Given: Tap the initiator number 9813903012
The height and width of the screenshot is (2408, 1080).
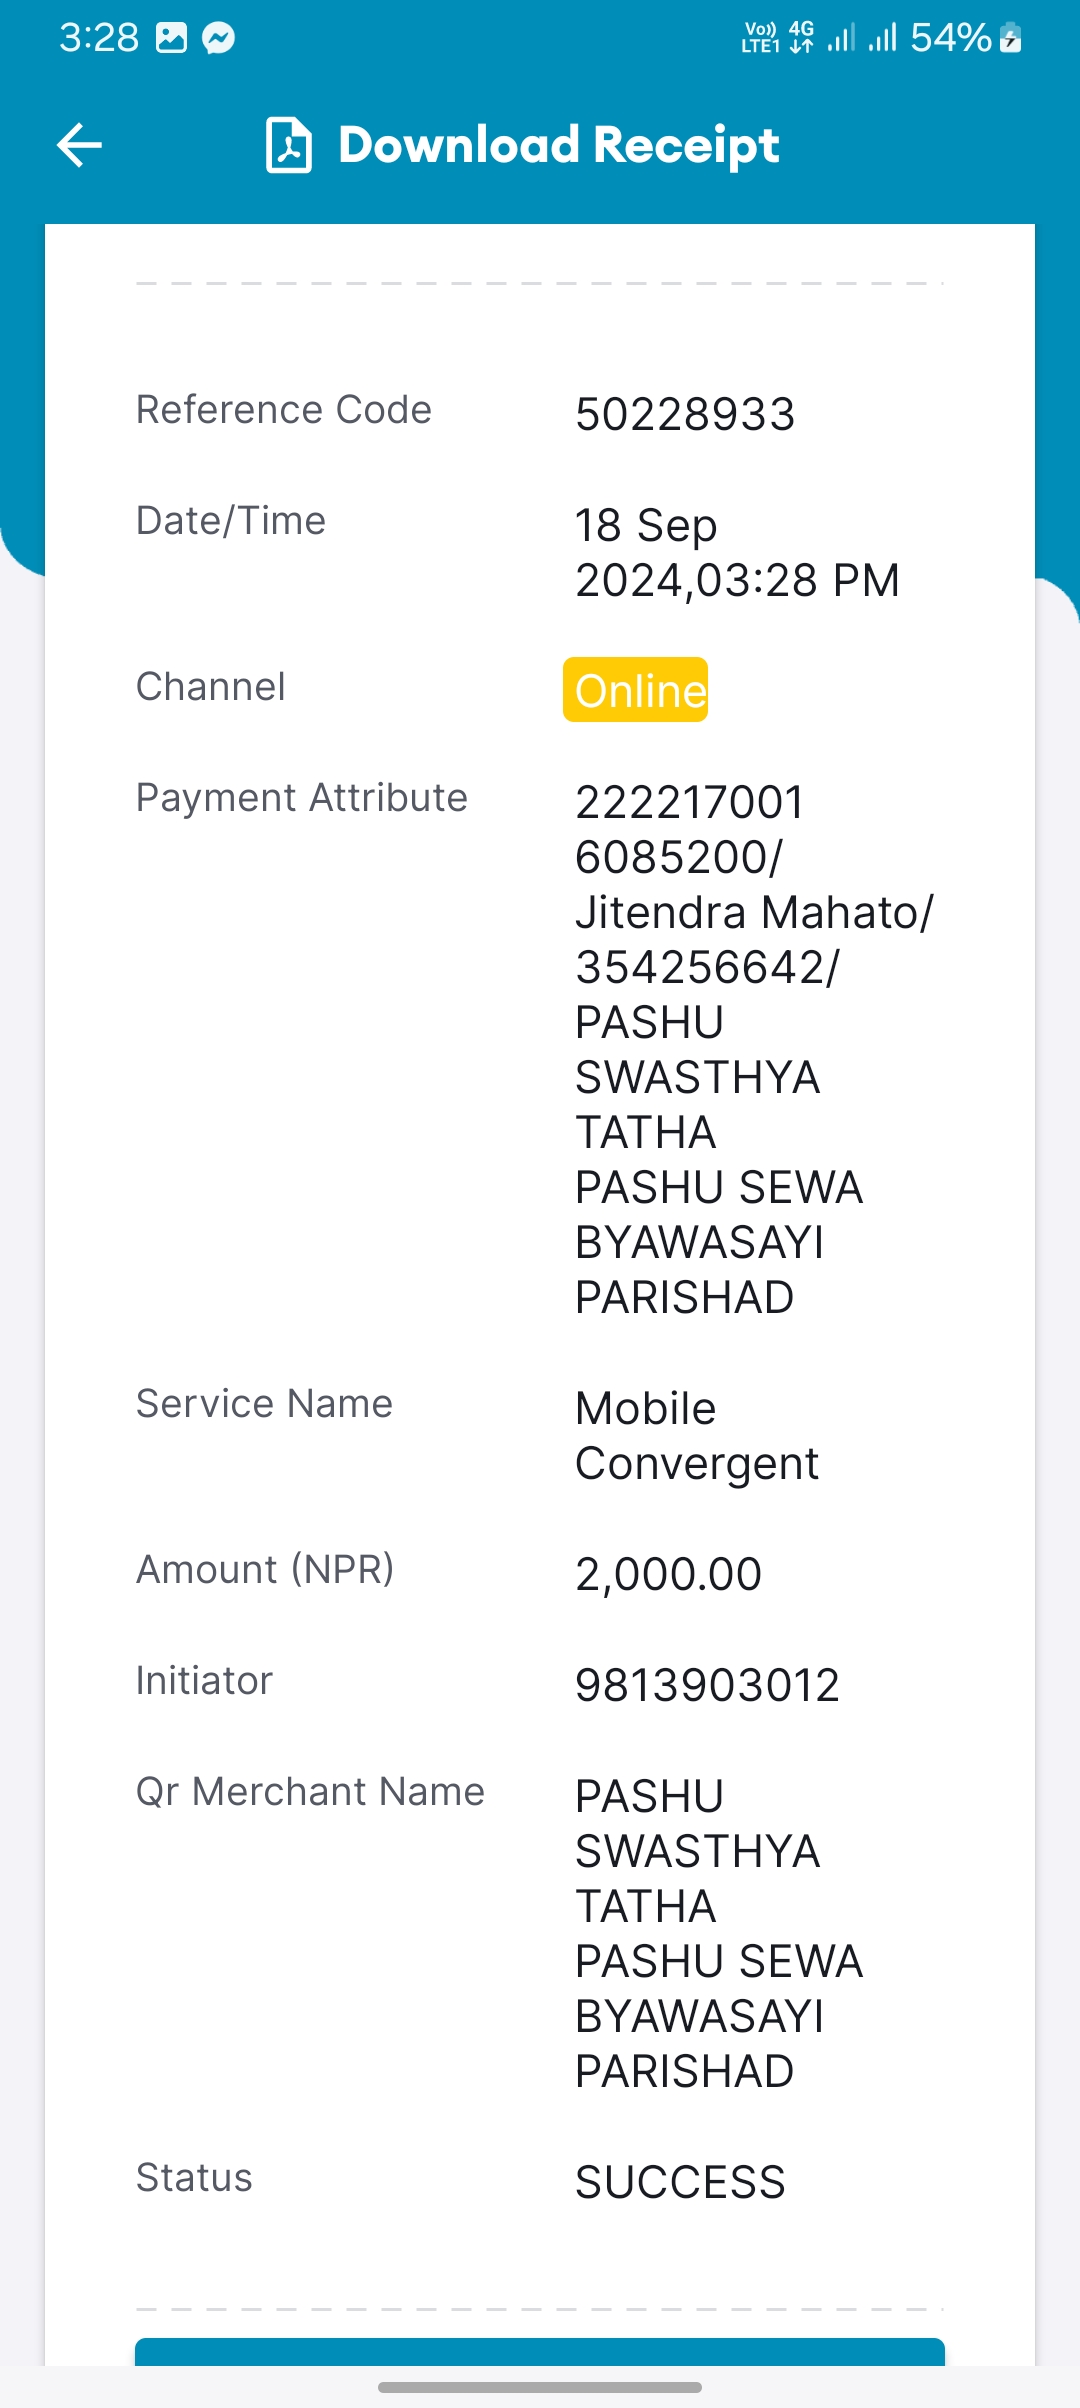Looking at the screenshot, I should pos(707,1685).
